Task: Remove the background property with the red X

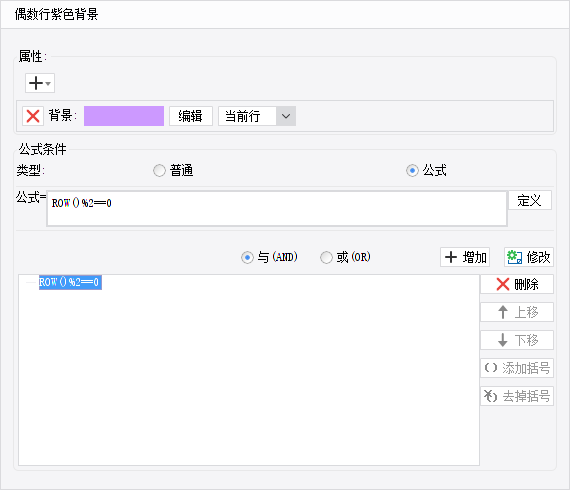Action: [33, 116]
